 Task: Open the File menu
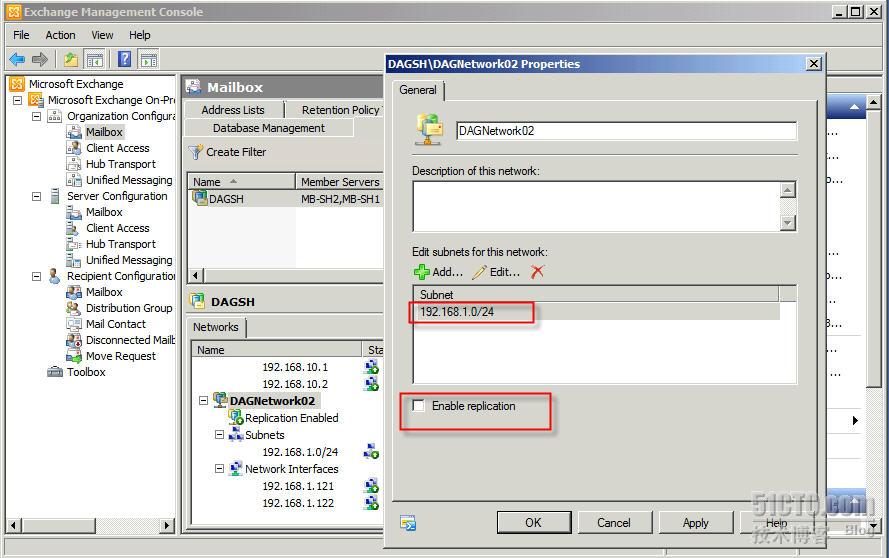(21, 35)
